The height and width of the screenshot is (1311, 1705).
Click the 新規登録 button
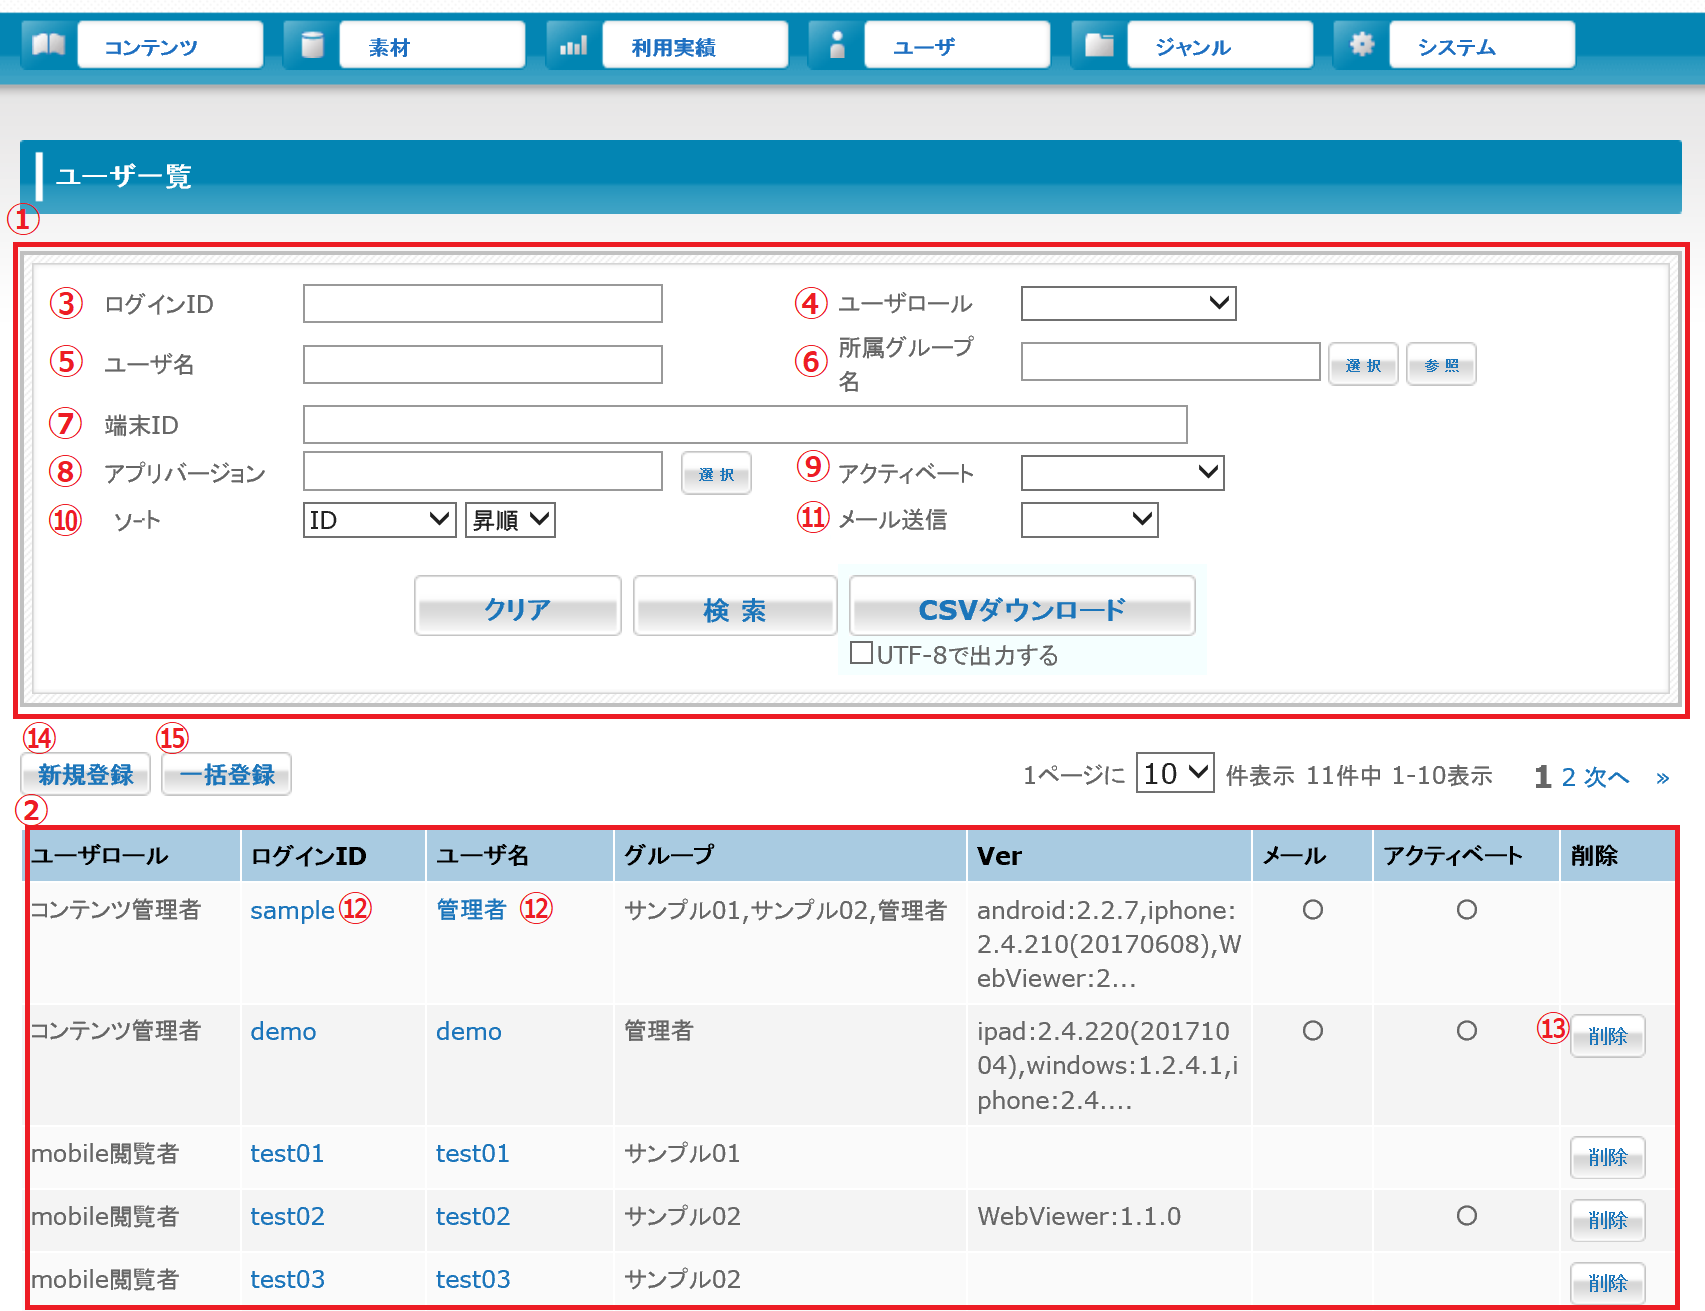(86, 775)
